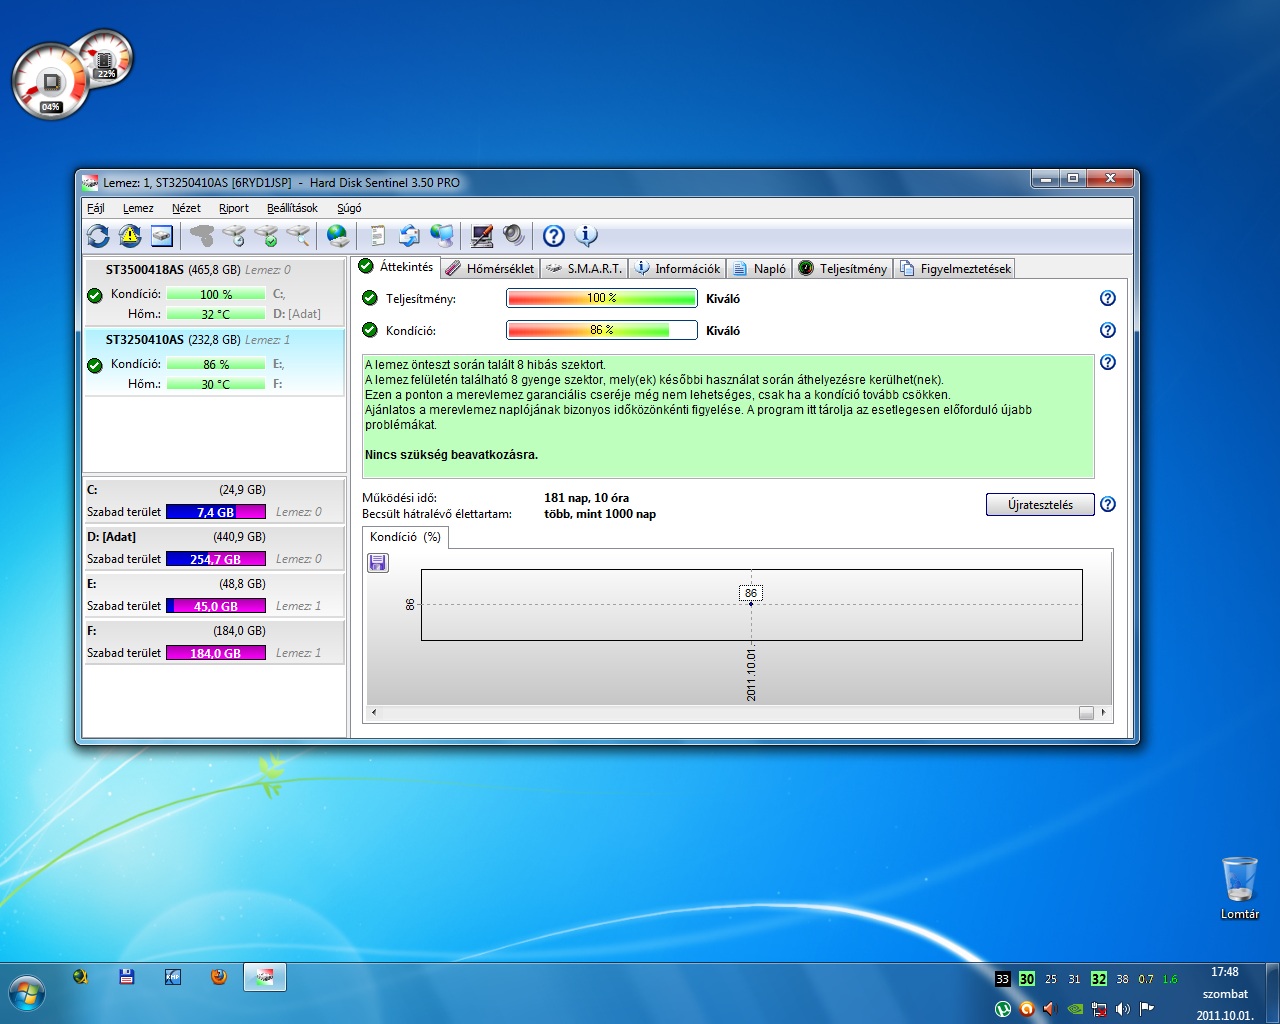Click the disk with magnifier toolbar icon
The height and width of the screenshot is (1024, 1280).
tap(298, 236)
